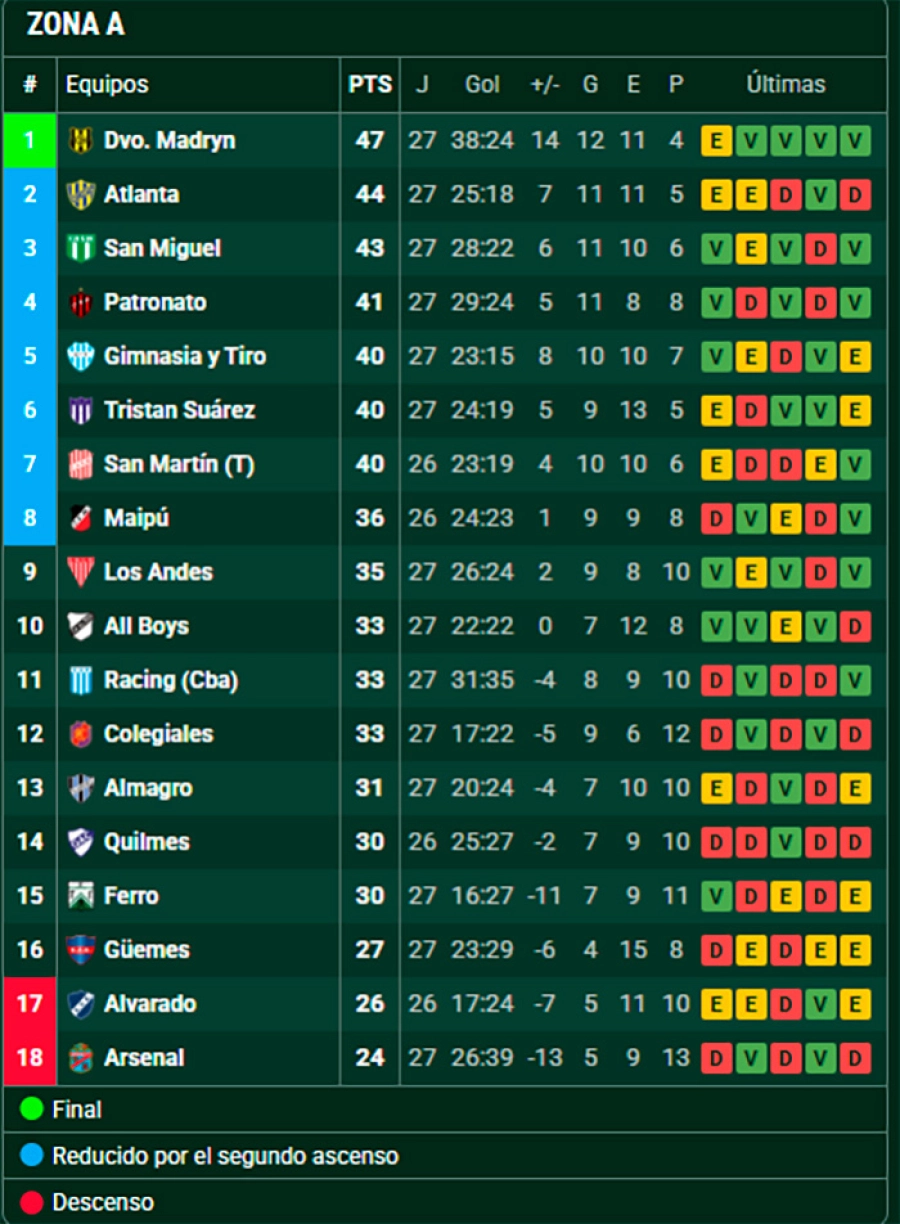
Task: Click the Patronato club crest
Action: pyautogui.click(x=80, y=302)
